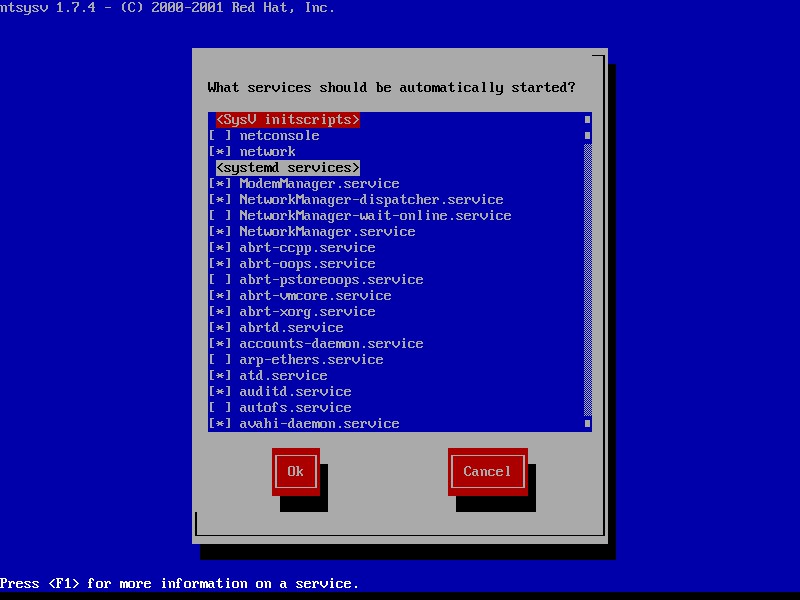800x600 pixels.
Task: Click the scrollbar bottom marker
Action: click(x=588, y=423)
